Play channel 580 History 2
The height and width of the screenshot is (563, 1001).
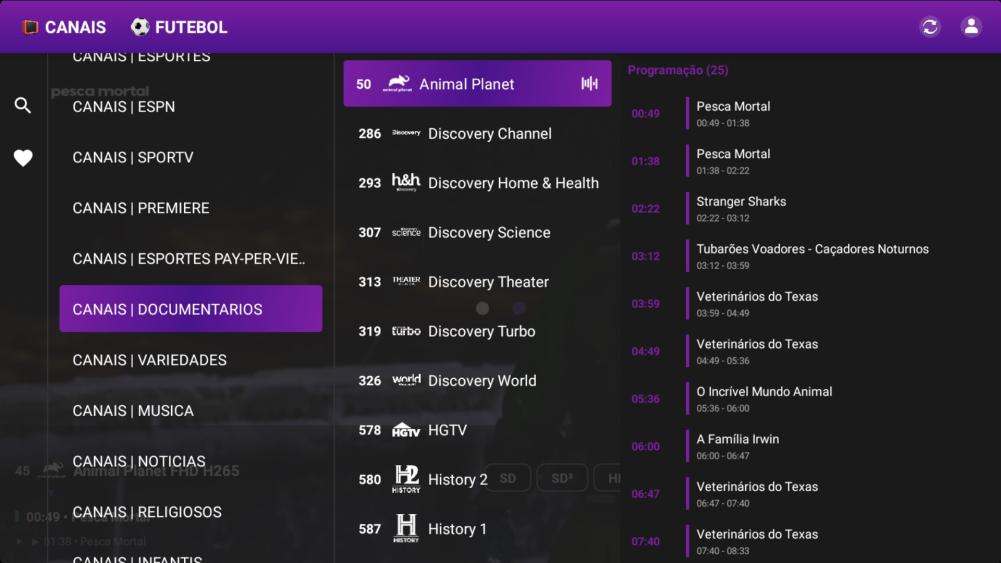pos(478,479)
